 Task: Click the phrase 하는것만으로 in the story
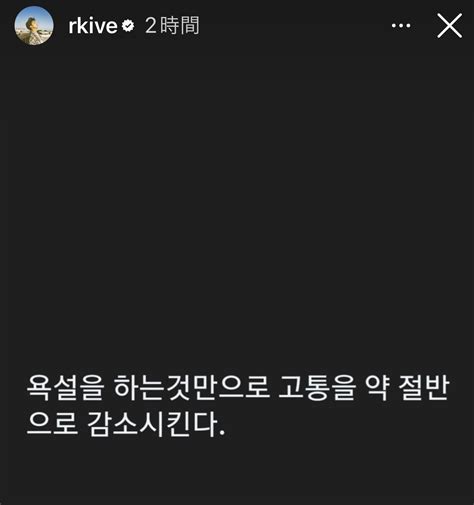192,387
